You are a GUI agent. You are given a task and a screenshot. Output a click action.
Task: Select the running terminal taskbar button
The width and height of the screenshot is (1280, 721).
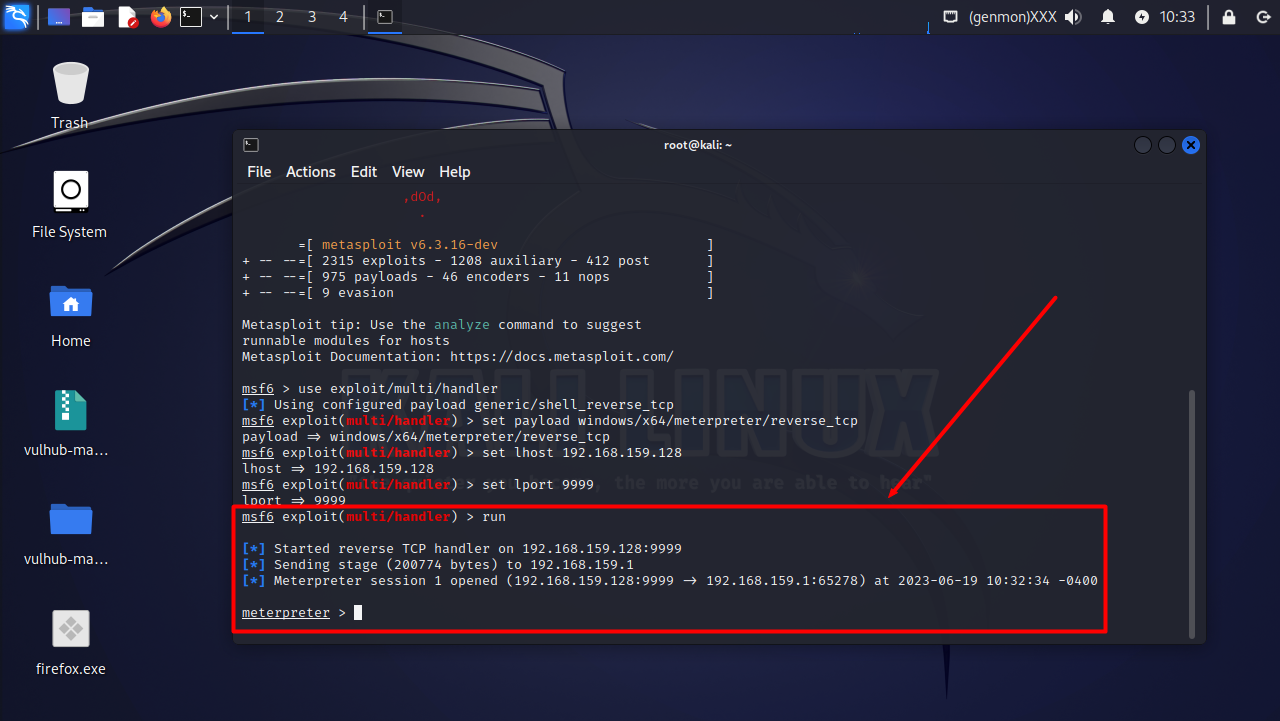tap(385, 17)
